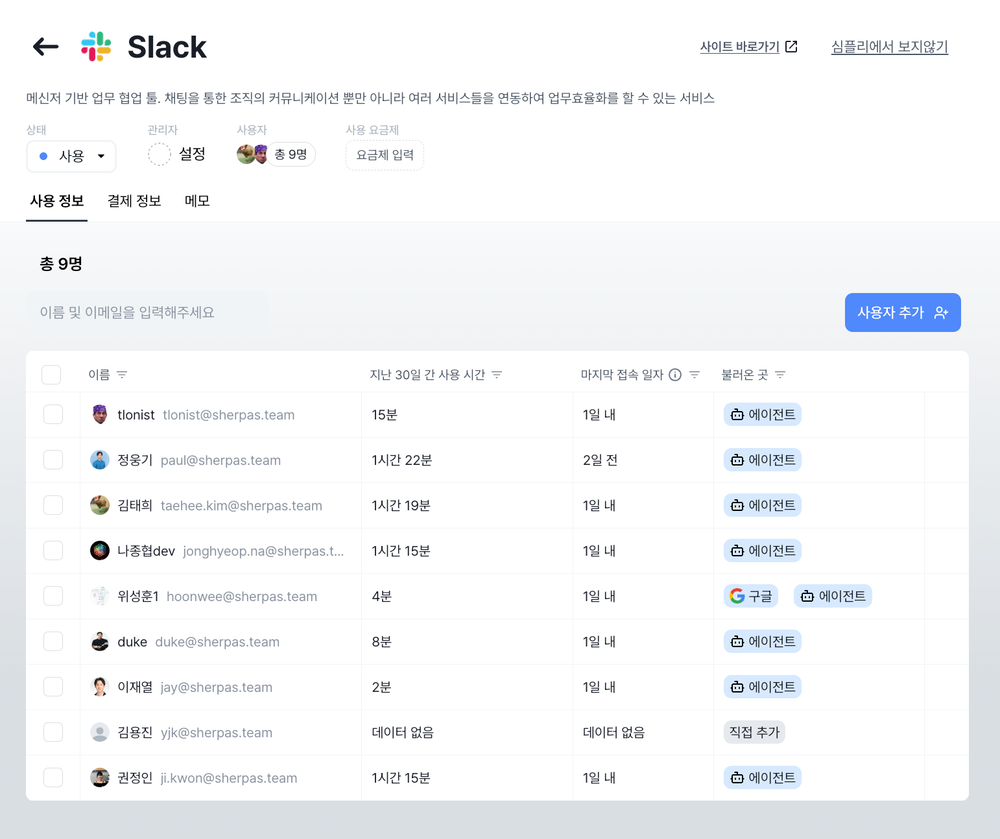Click the email hoonwee@sherpas.team
Screen dimensions: 1000x839
(x=242, y=597)
